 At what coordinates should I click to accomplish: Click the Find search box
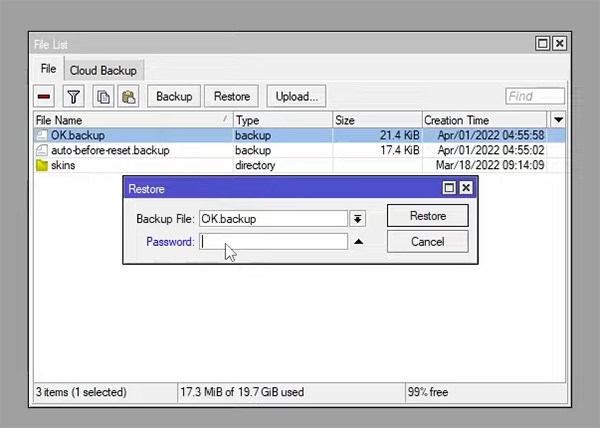[x=534, y=97]
